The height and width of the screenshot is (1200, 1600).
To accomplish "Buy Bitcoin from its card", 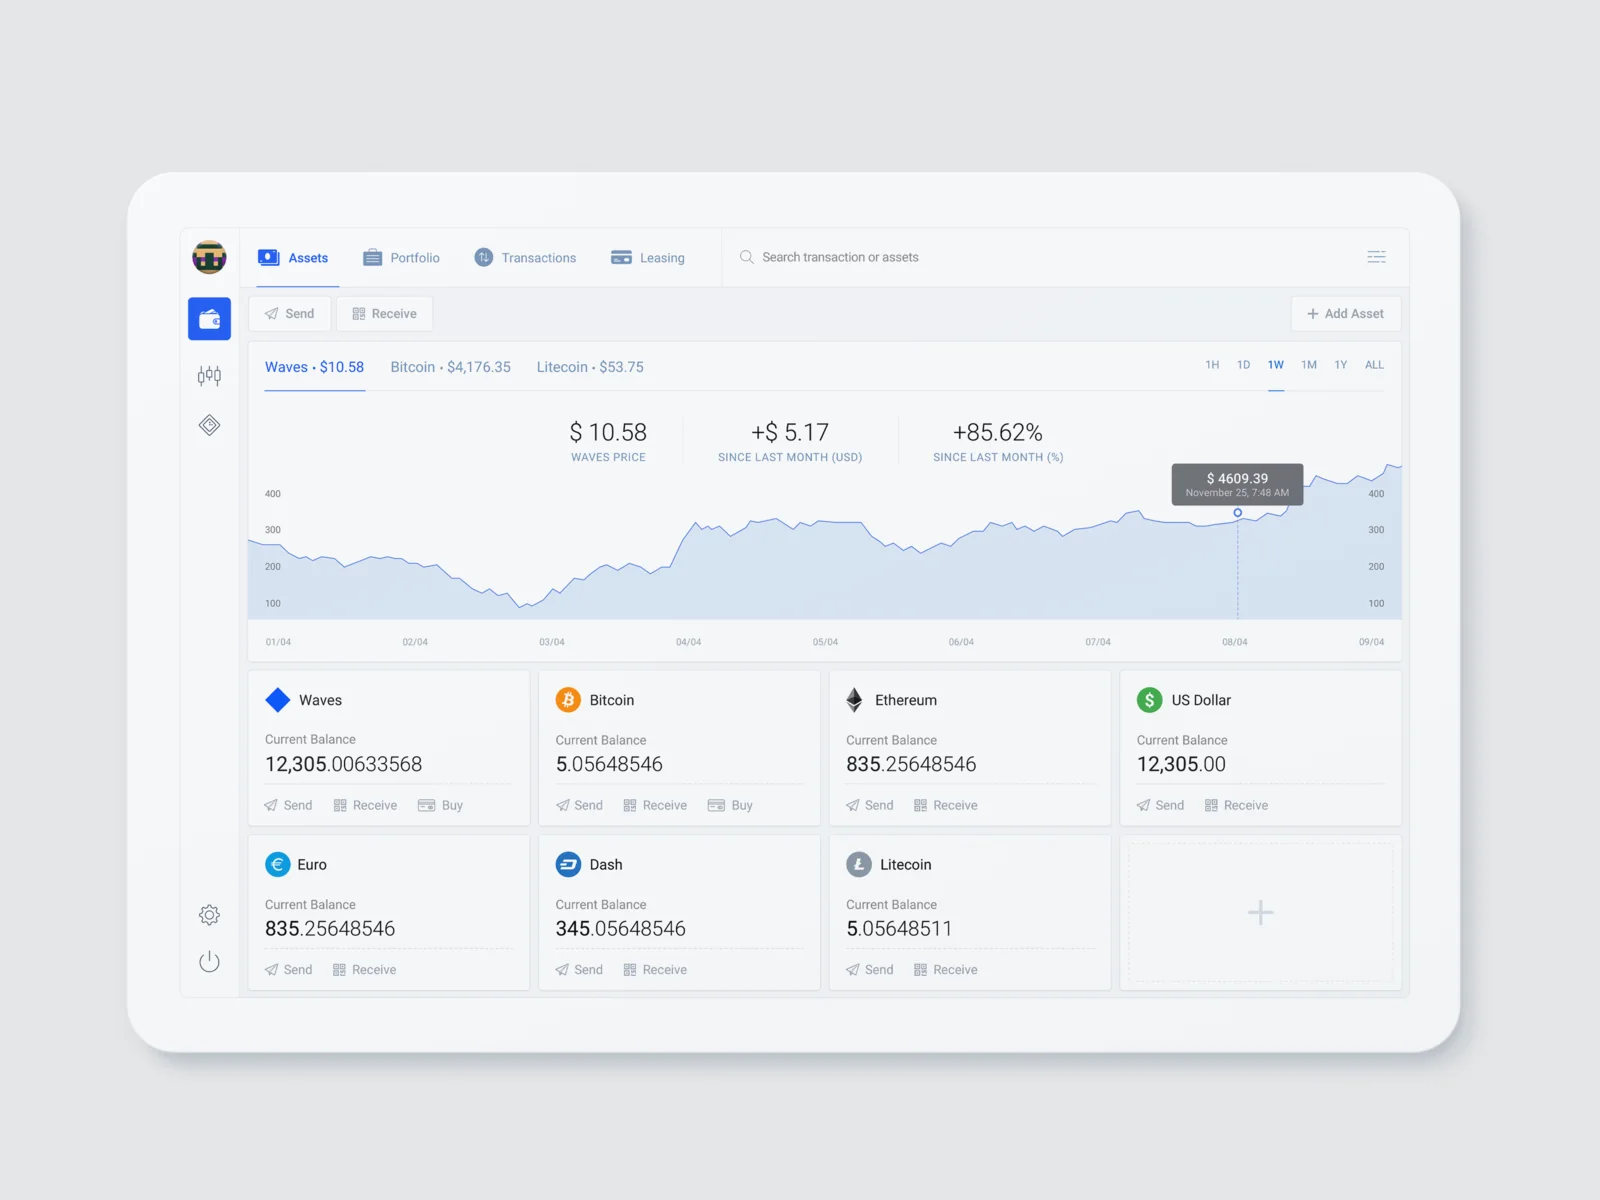I will click(730, 805).
